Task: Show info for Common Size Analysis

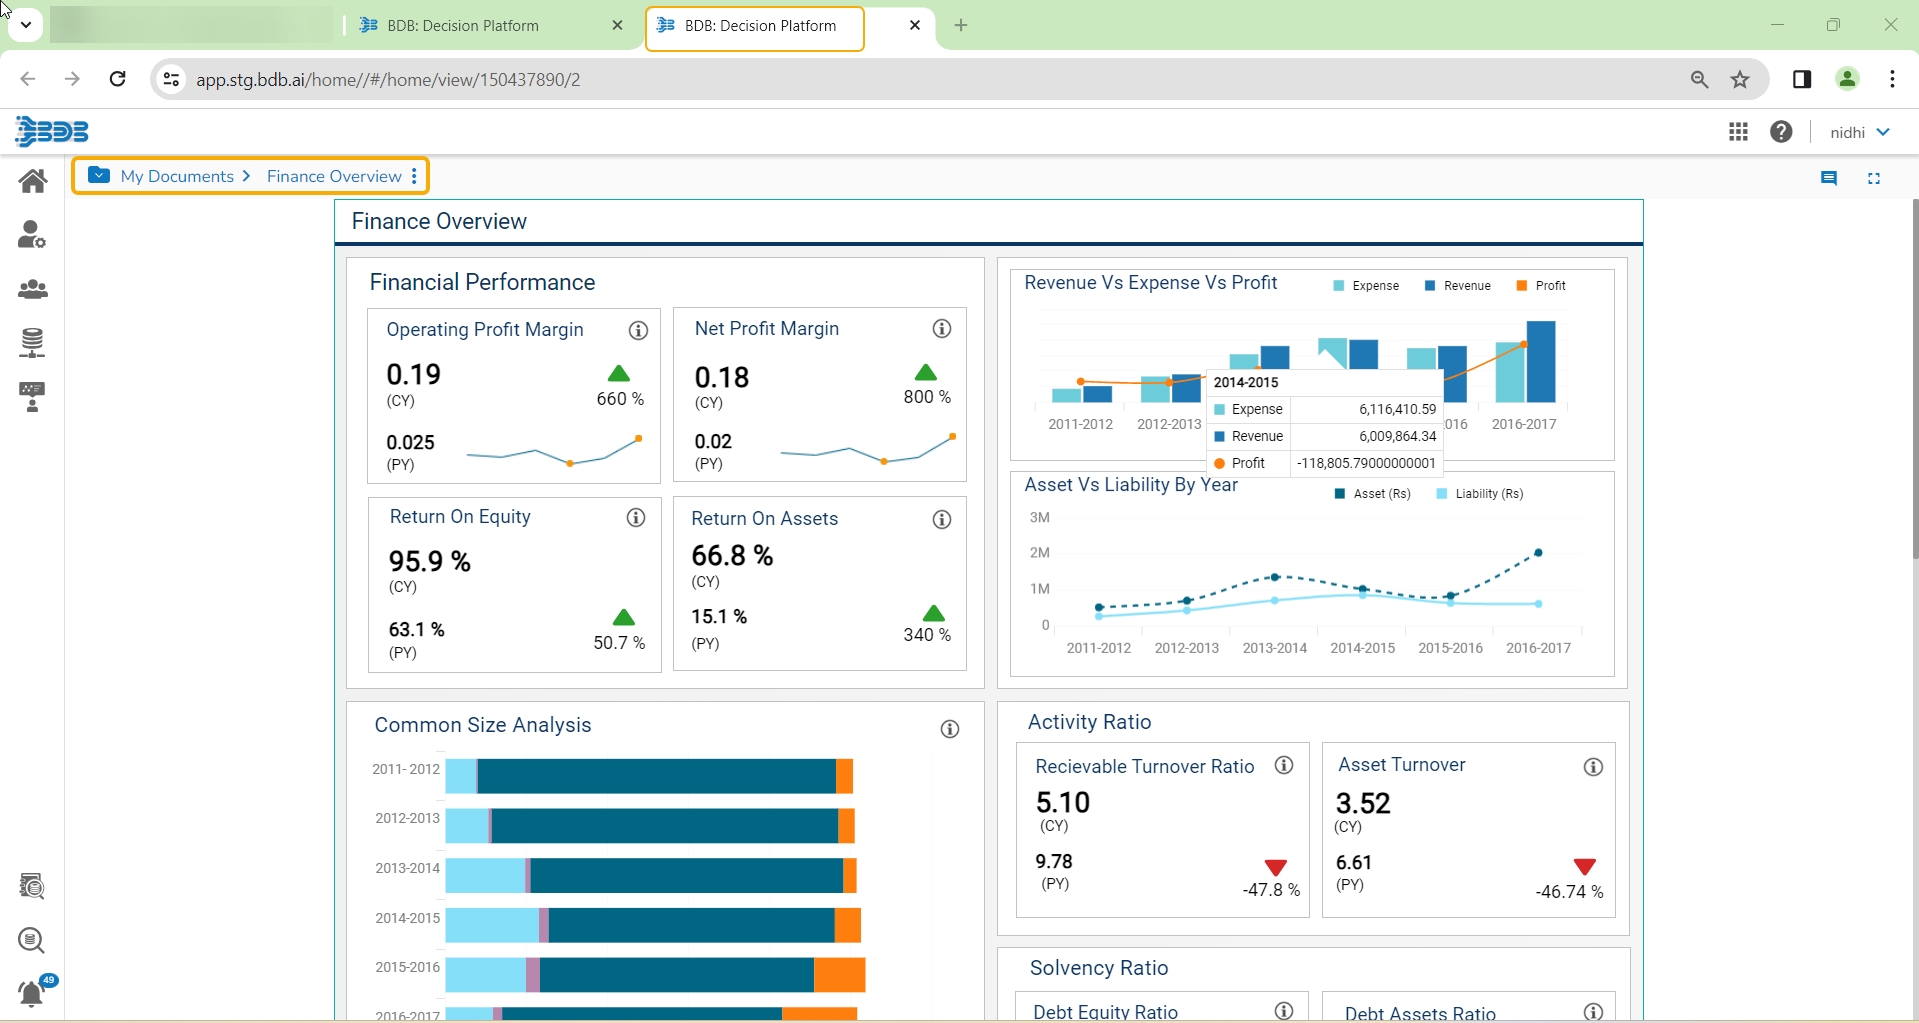Action: 950,730
